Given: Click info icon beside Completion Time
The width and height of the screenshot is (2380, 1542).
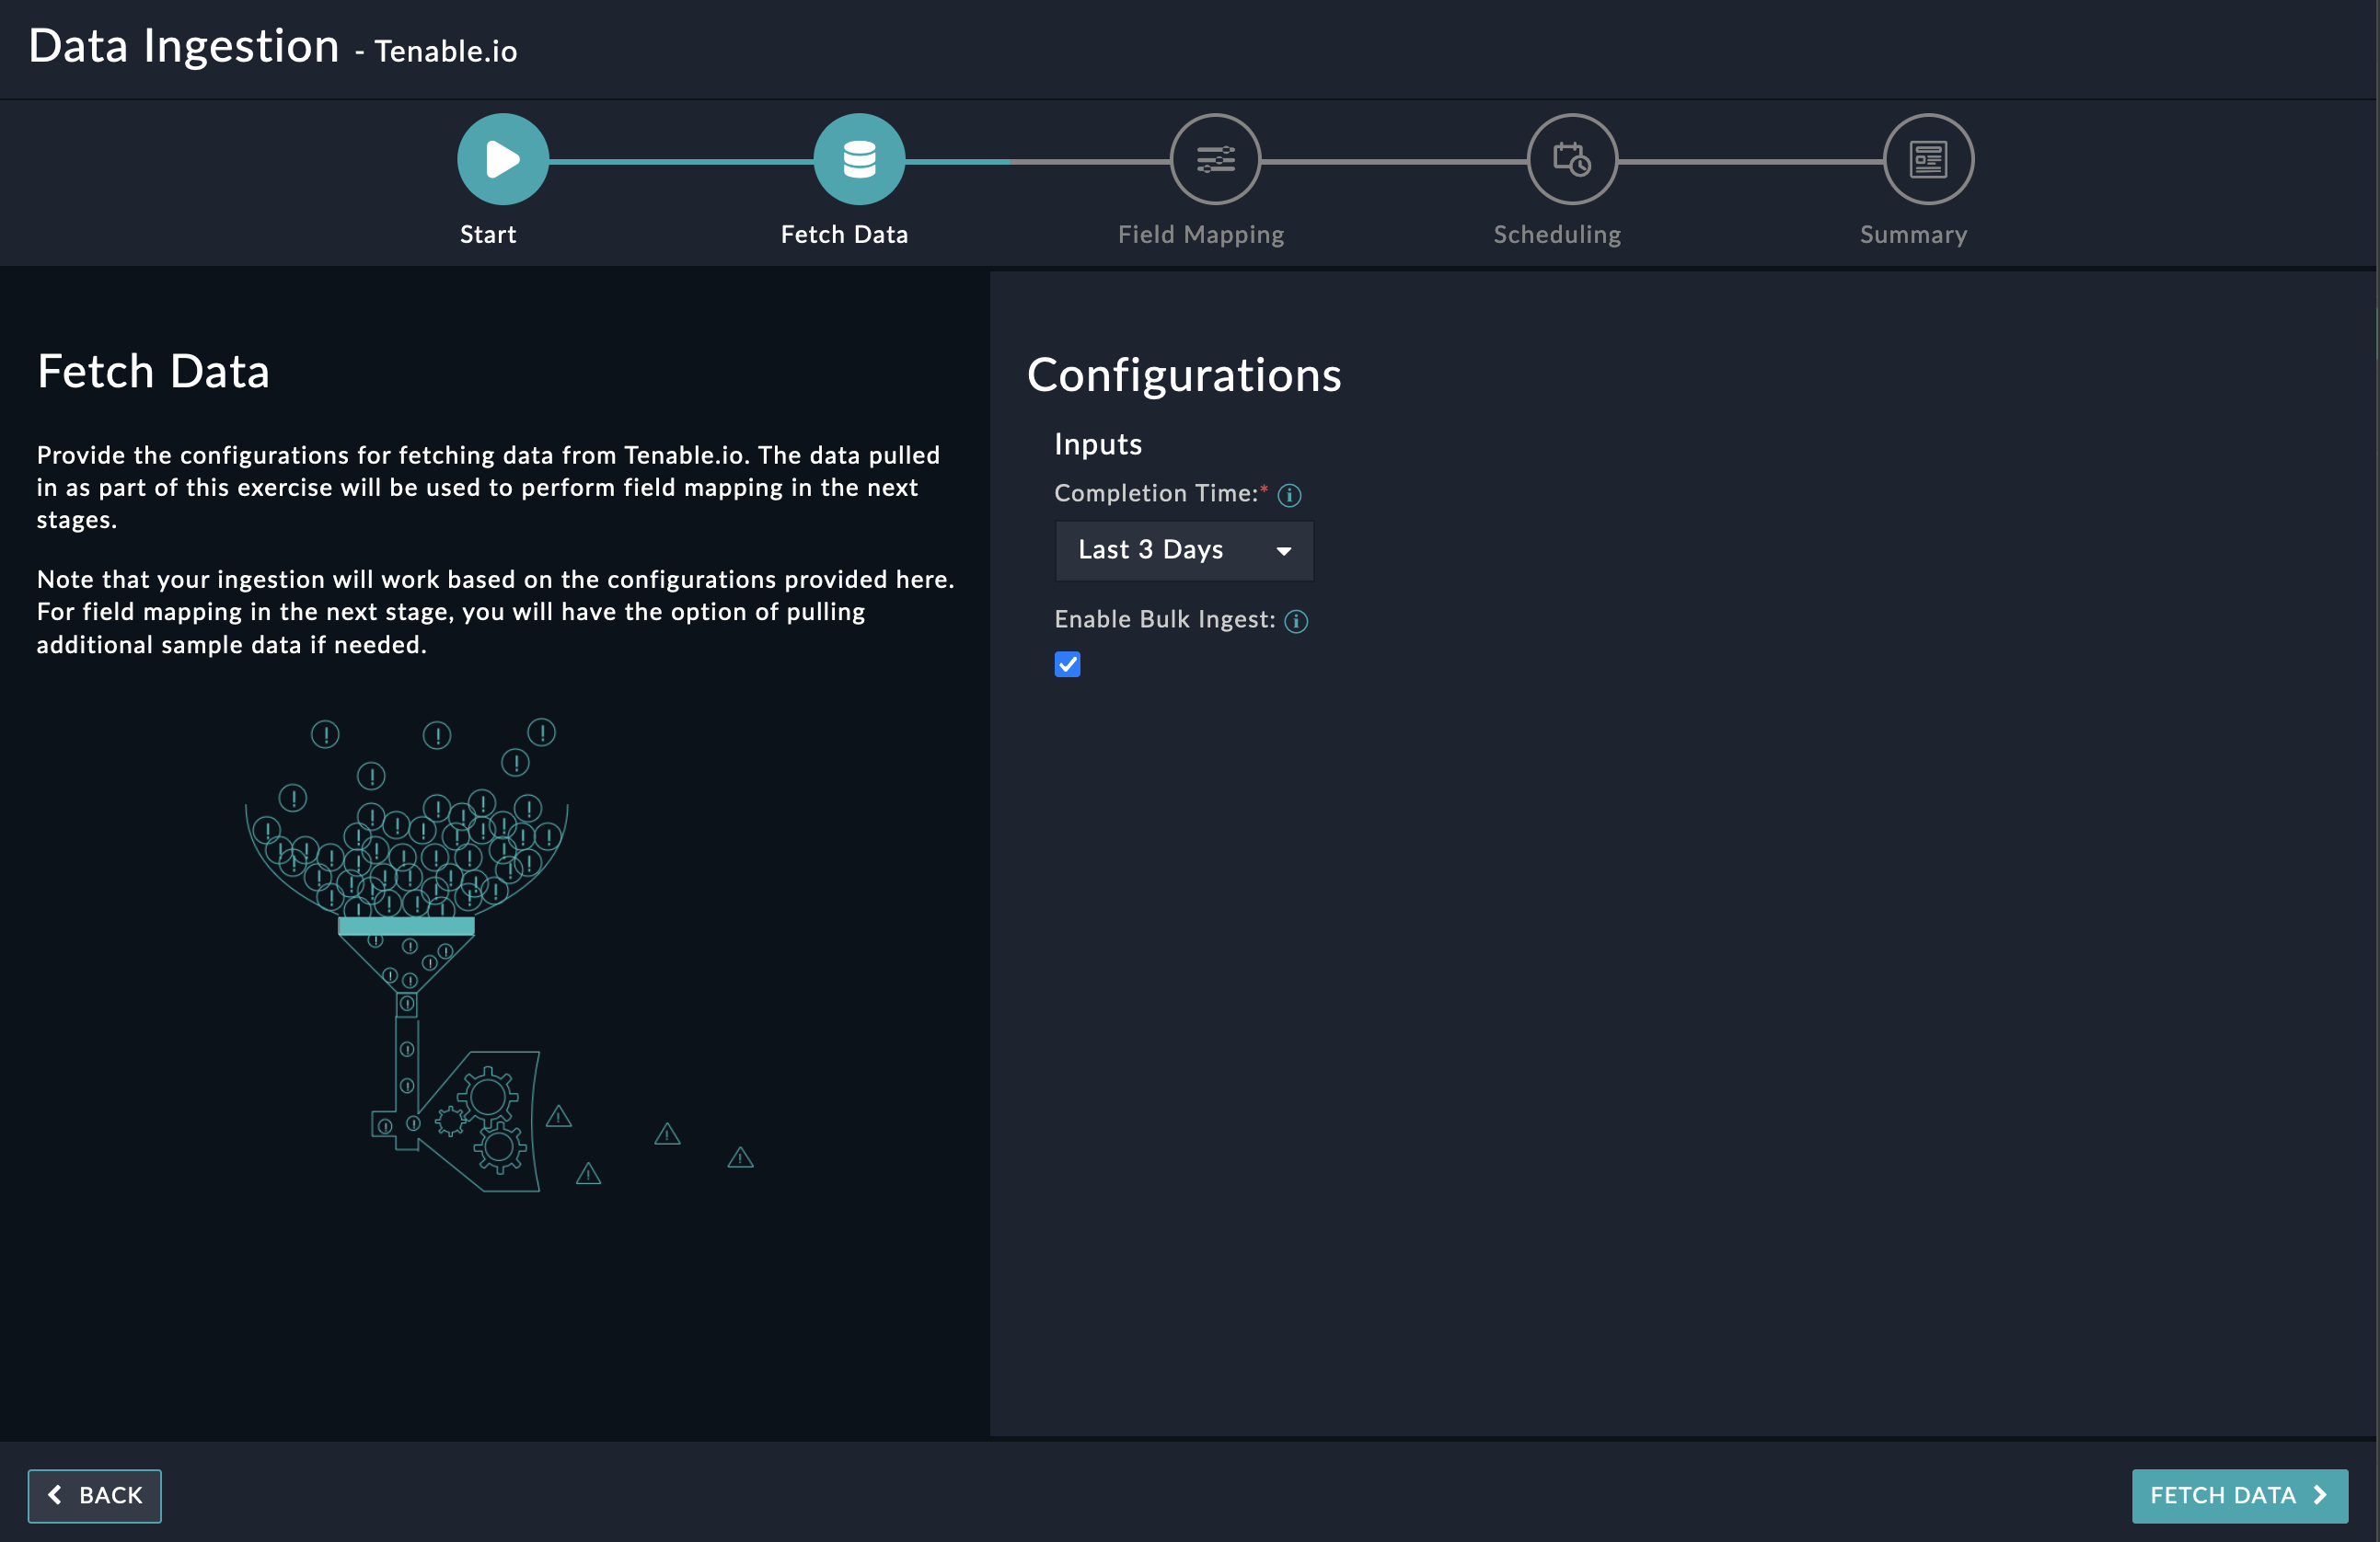Looking at the screenshot, I should [x=1289, y=495].
